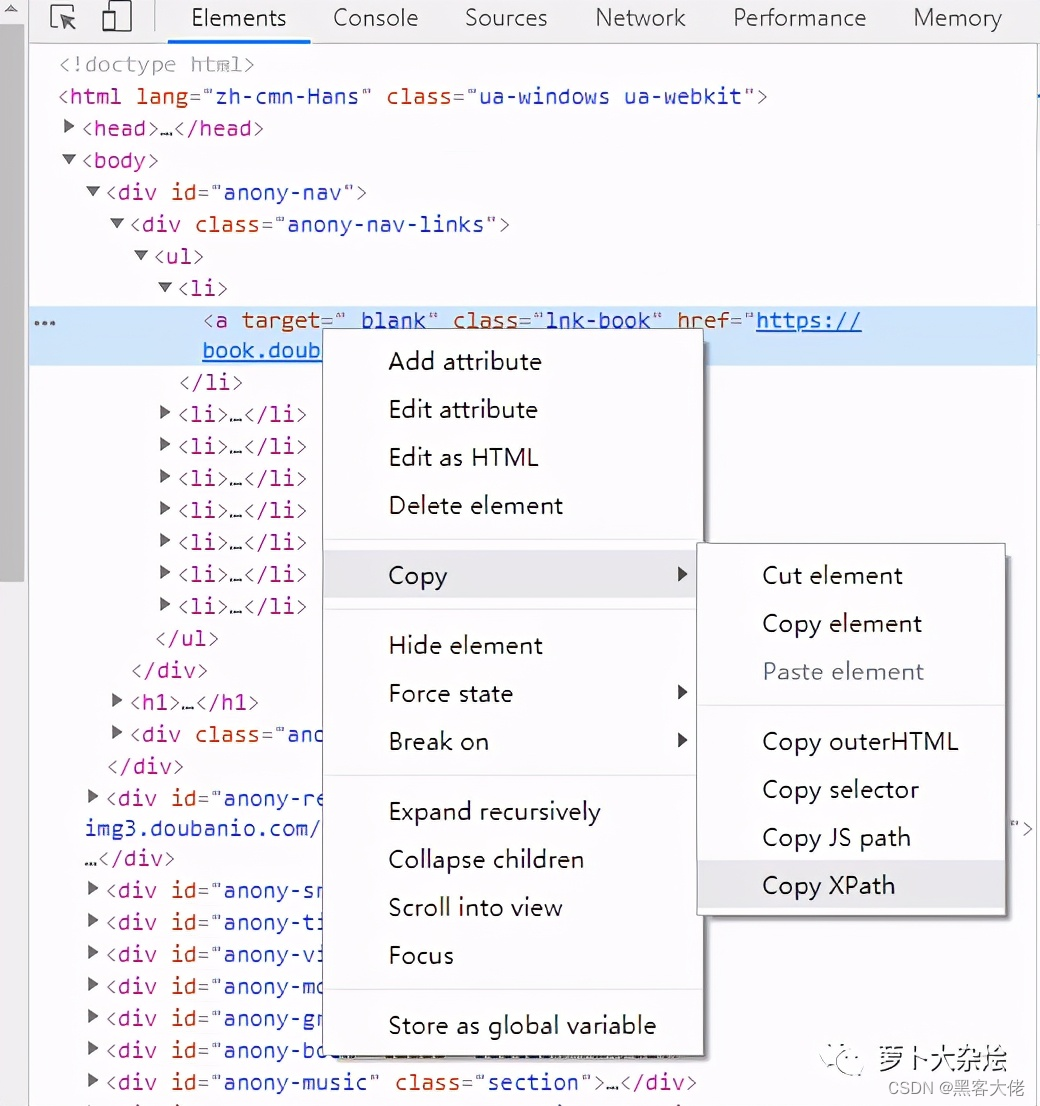Collapse the ul element node
Screen dimensions: 1040x1106
click(140, 255)
